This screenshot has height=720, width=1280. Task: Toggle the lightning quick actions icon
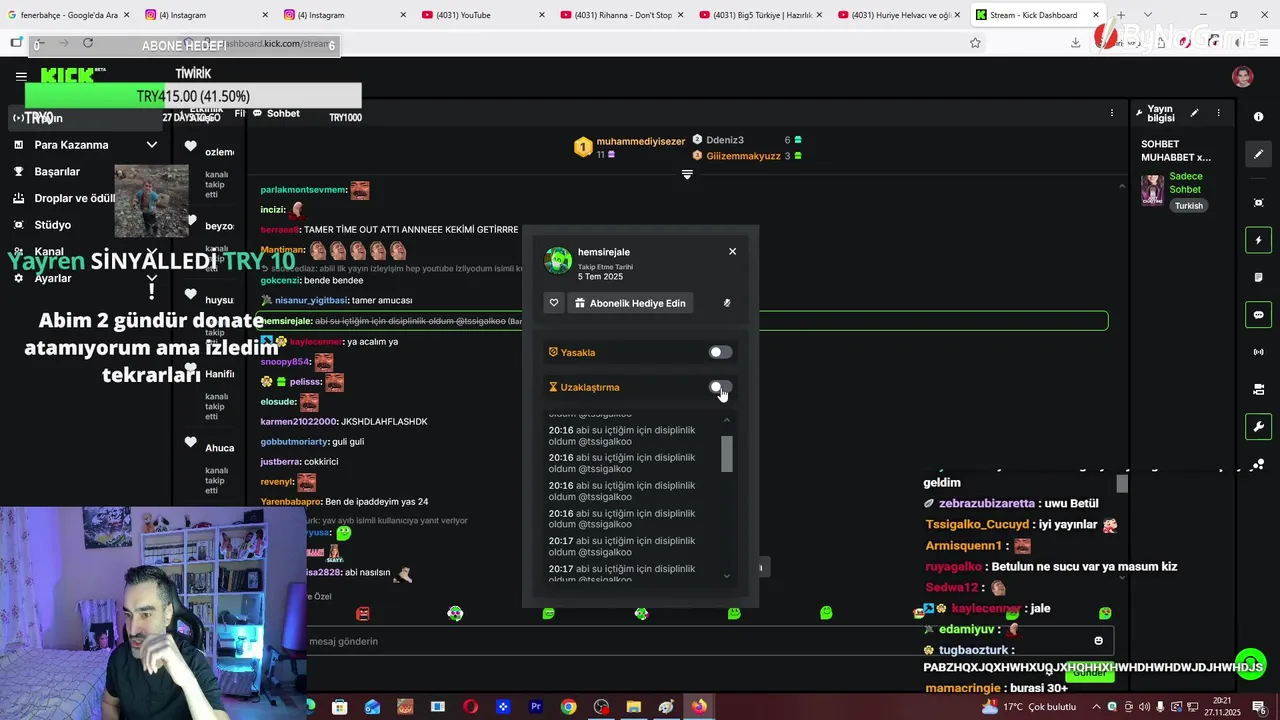click(x=1258, y=240)
